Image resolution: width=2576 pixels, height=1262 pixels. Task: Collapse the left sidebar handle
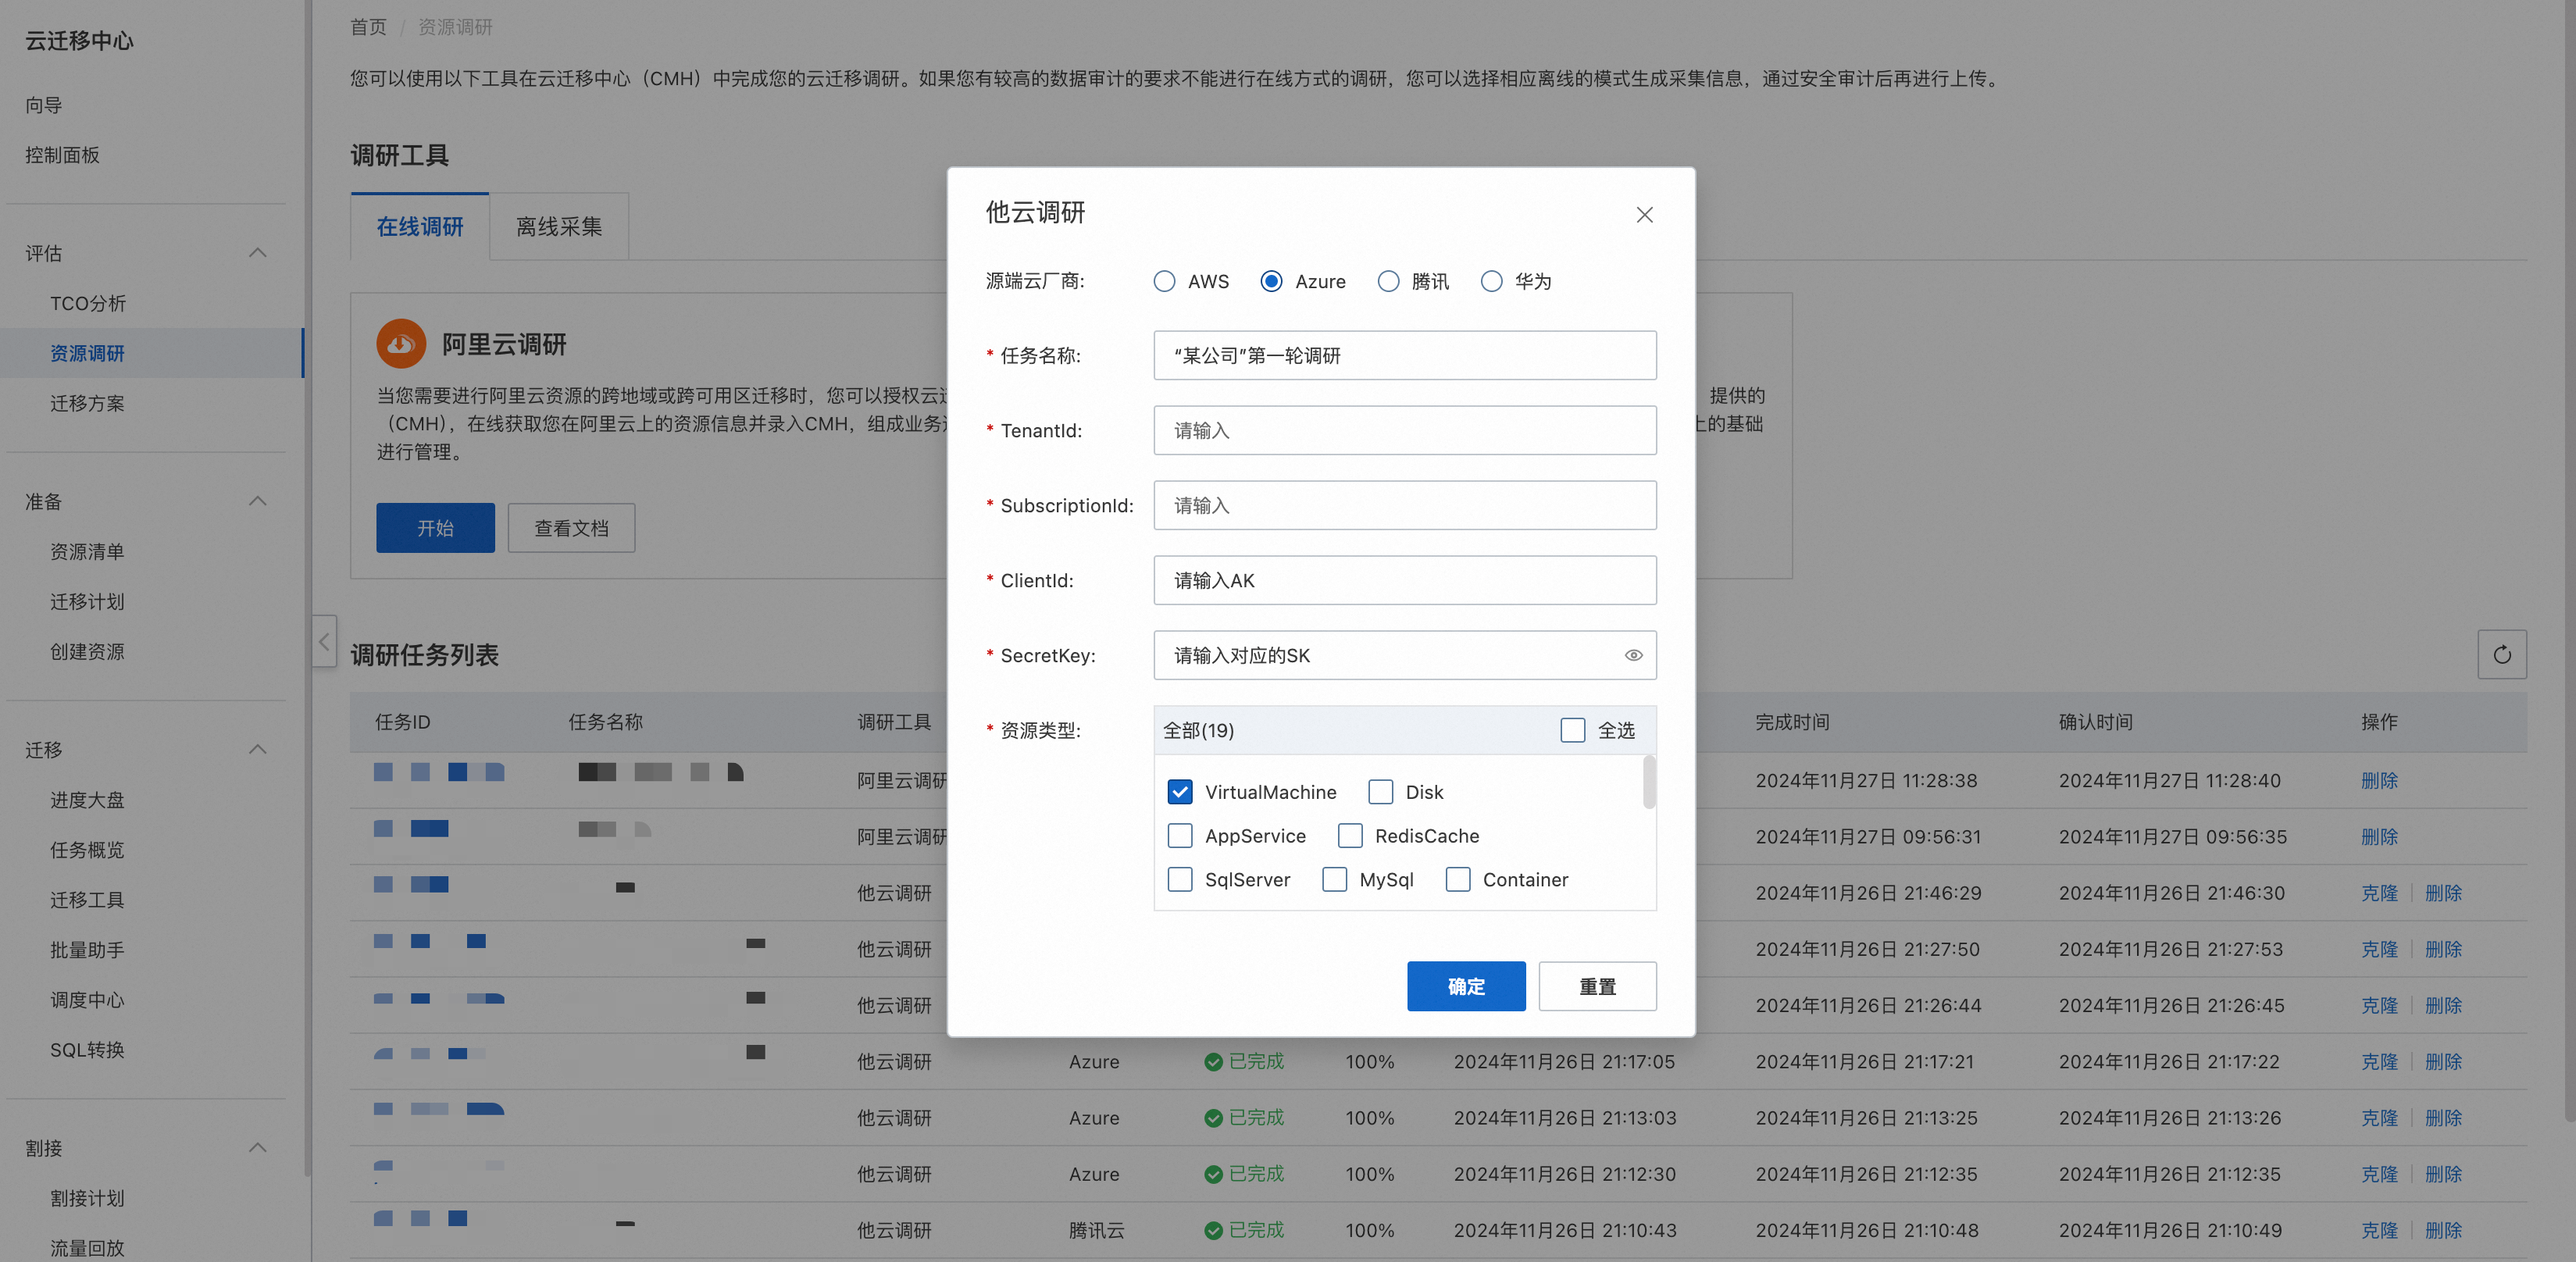(x=324, y=641)
